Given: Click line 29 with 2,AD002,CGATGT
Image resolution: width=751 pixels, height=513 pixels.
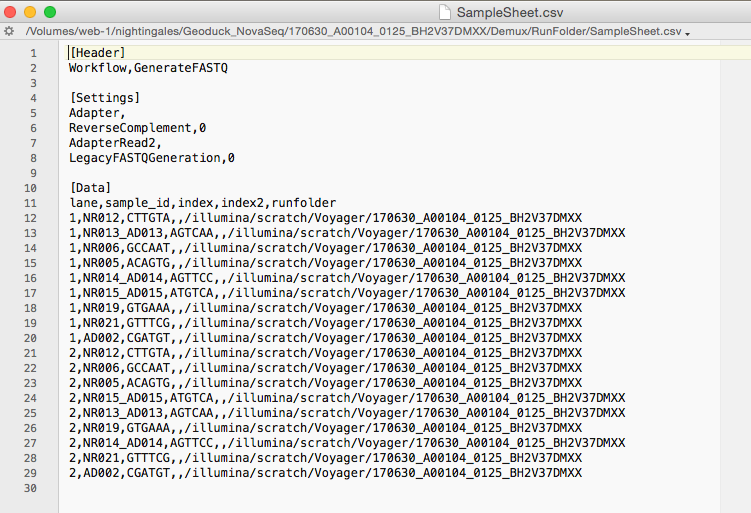Looking at the screenshot, I should pyautogui.click(x=326, y=473).
